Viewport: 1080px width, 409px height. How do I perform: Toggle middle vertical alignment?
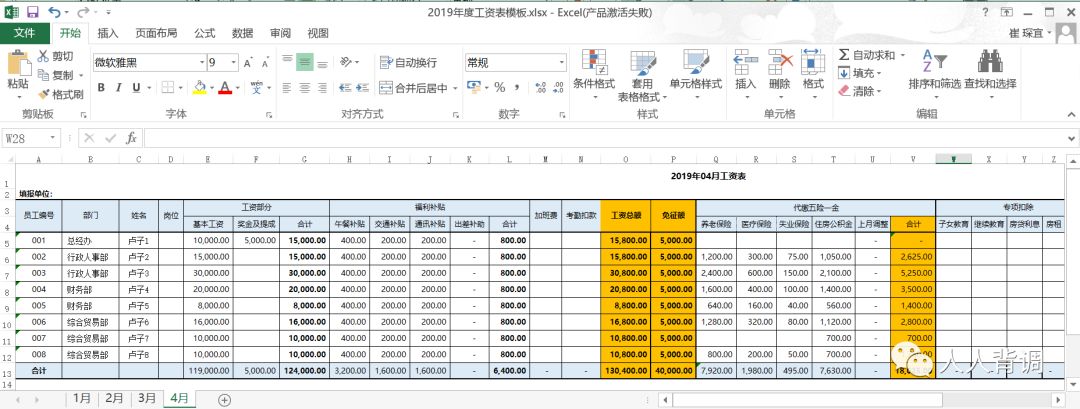click(304, 63)
